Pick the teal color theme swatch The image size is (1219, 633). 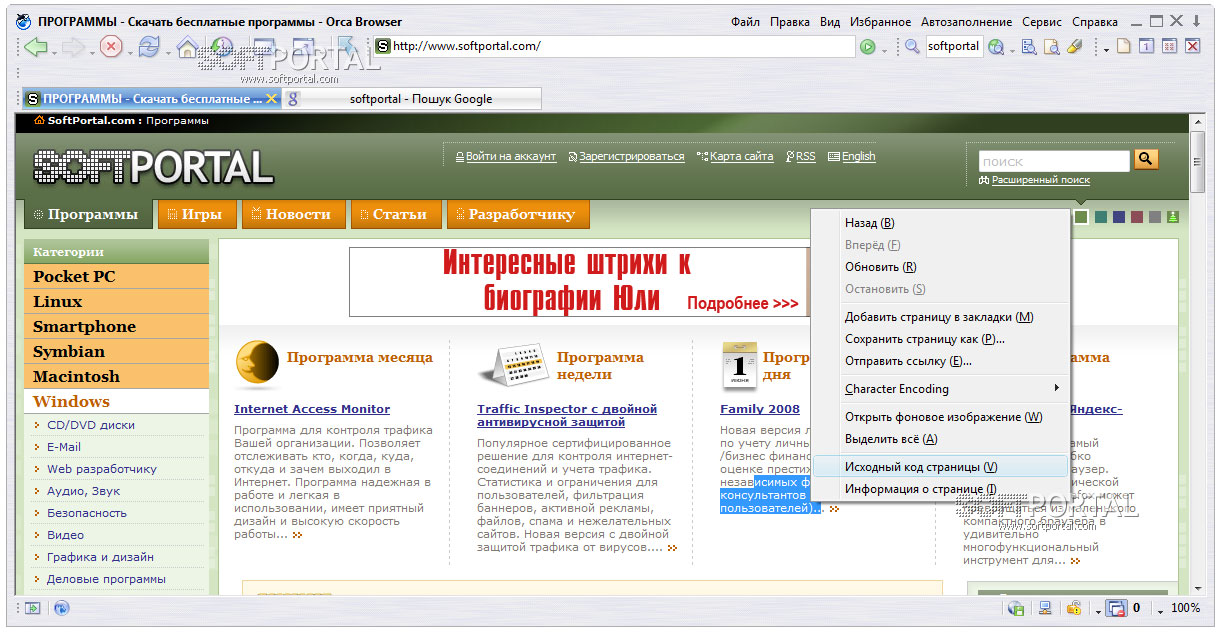[1100, 217]
